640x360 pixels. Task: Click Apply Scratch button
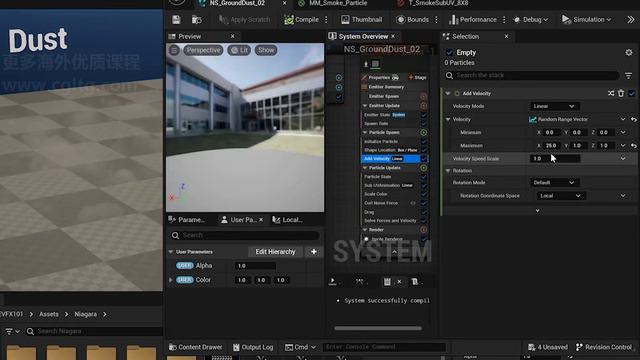[x=244, y=19]
